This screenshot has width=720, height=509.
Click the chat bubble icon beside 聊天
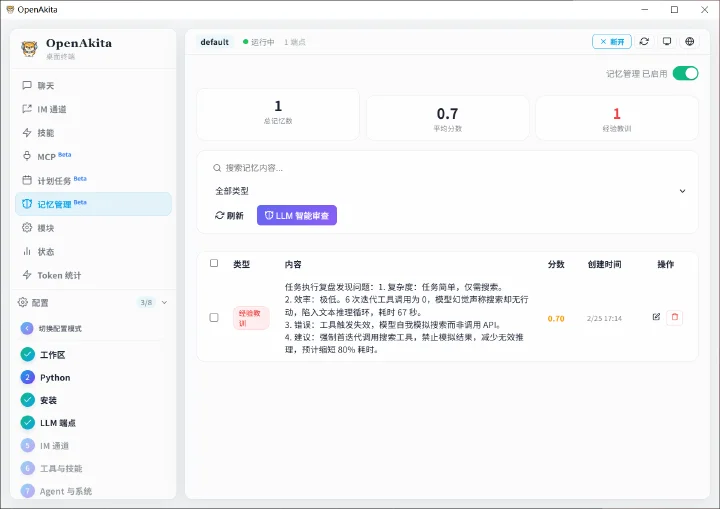[27, 85]
